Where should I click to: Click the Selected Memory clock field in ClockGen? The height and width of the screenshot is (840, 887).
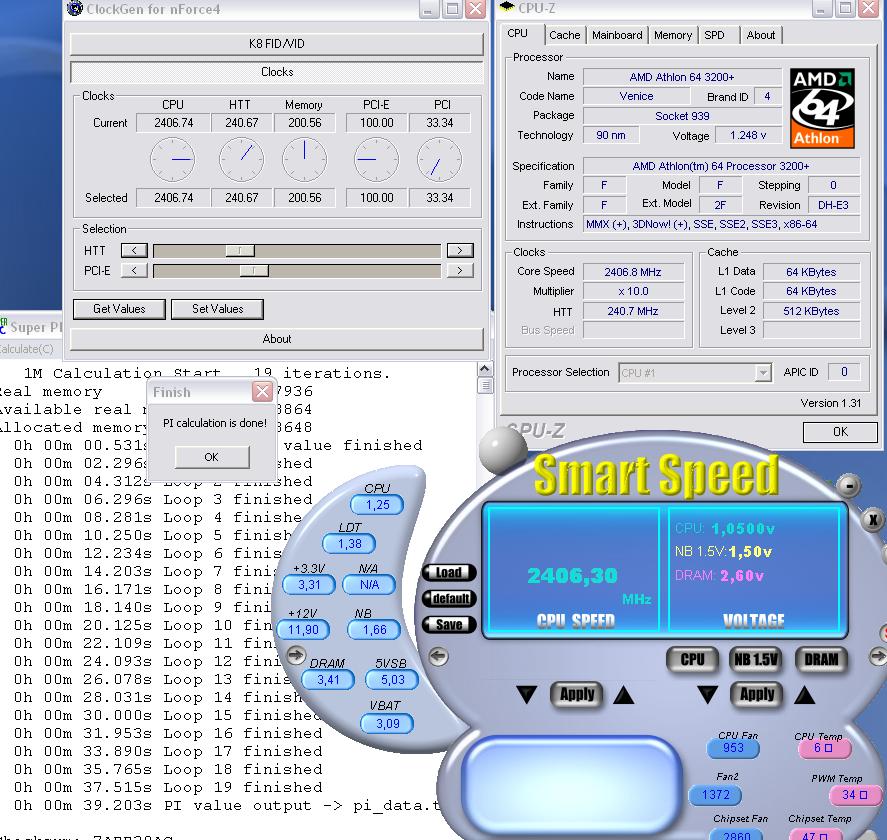coord(305,197)
